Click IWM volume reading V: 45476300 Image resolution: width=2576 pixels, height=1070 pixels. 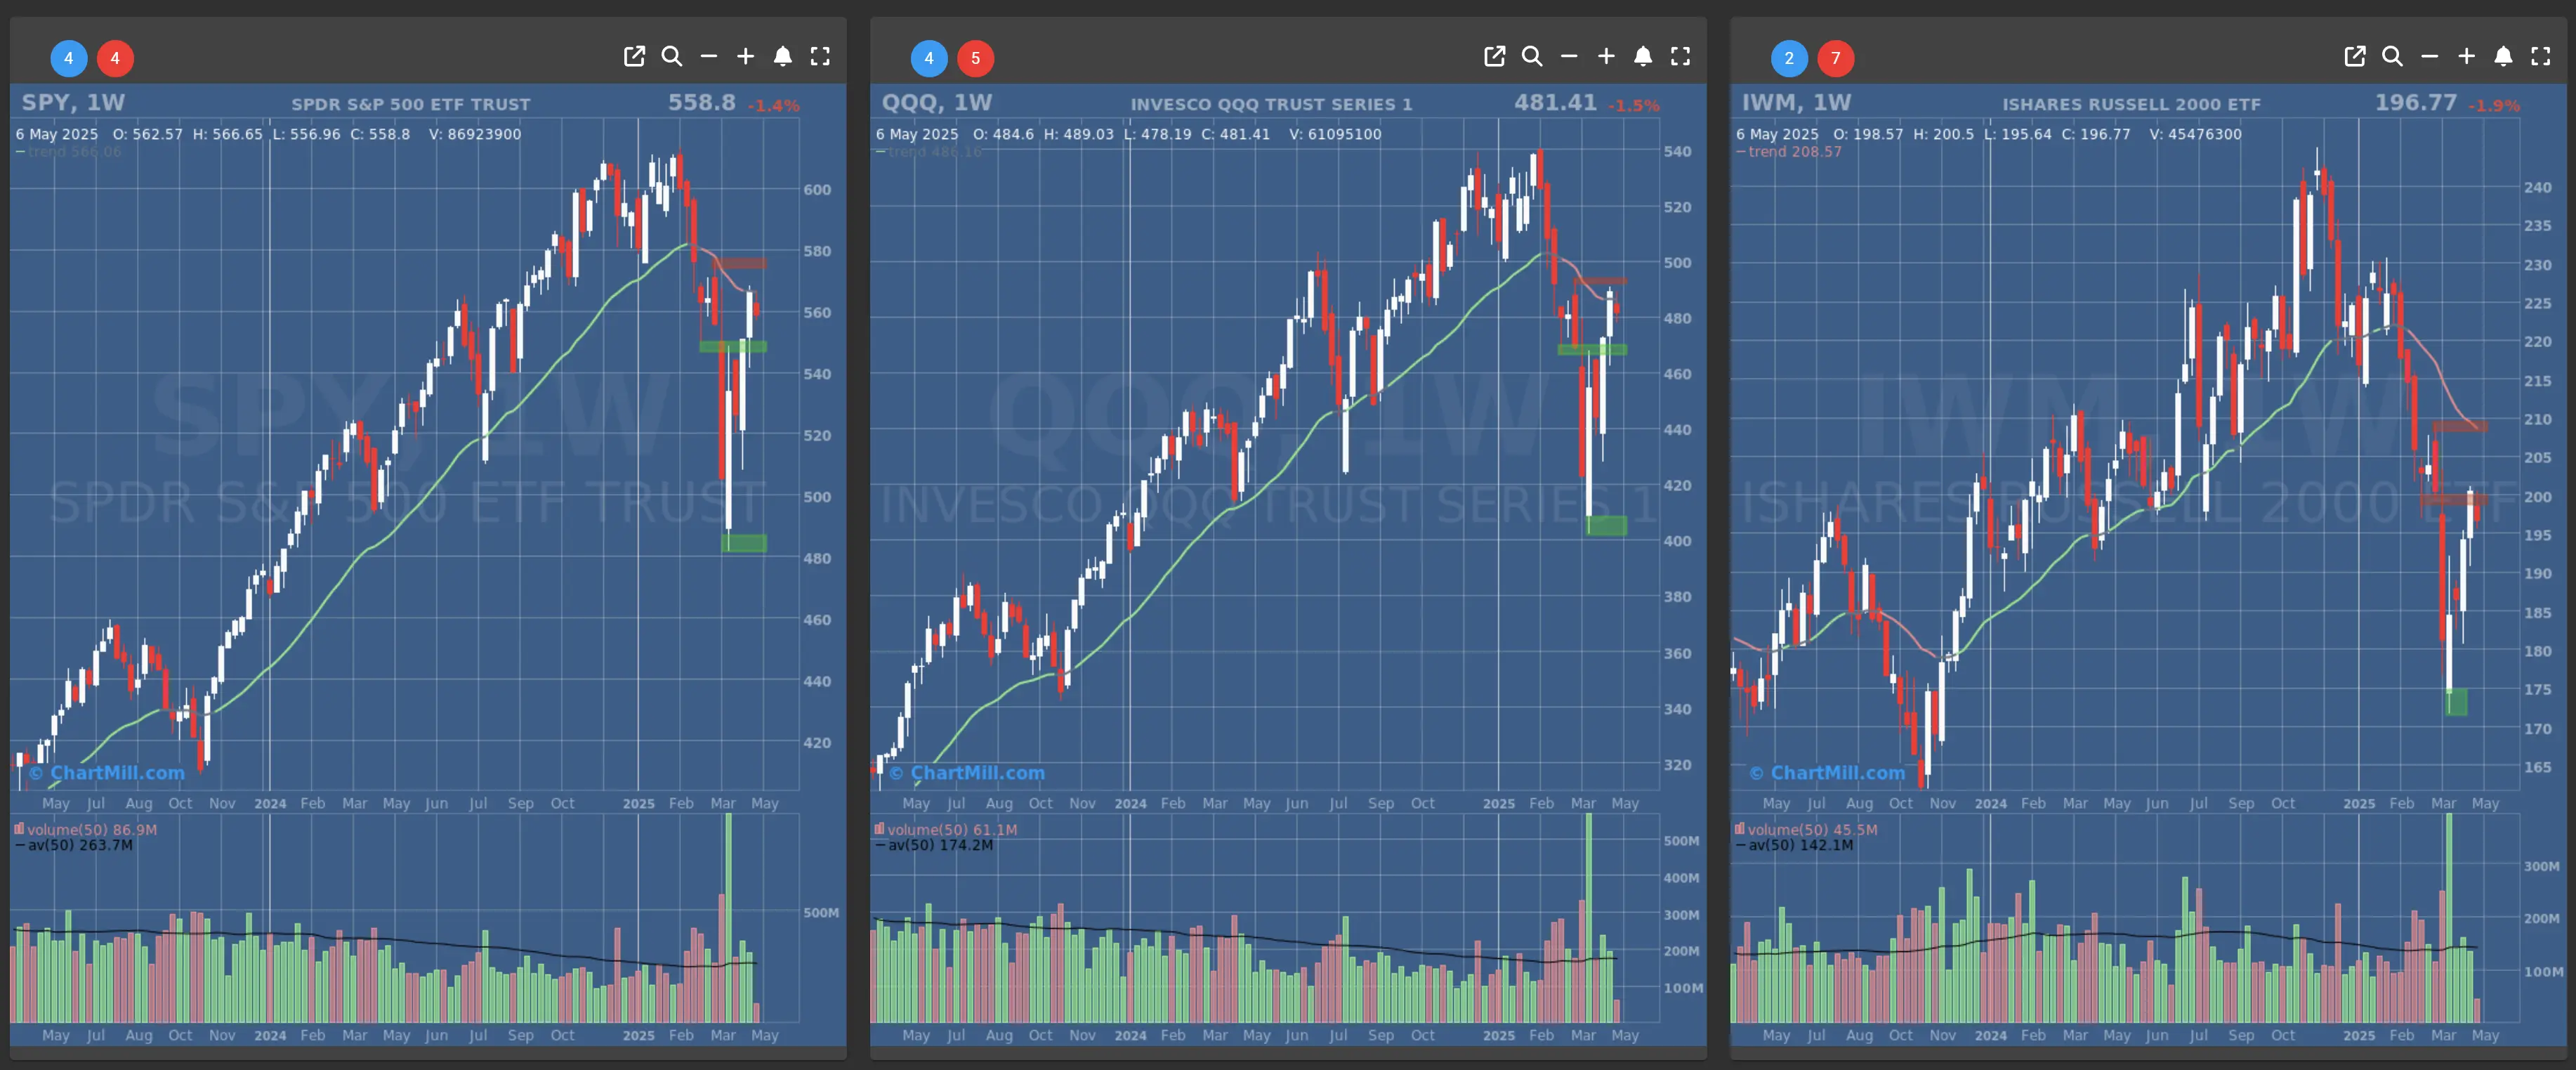pos(2195,134)
